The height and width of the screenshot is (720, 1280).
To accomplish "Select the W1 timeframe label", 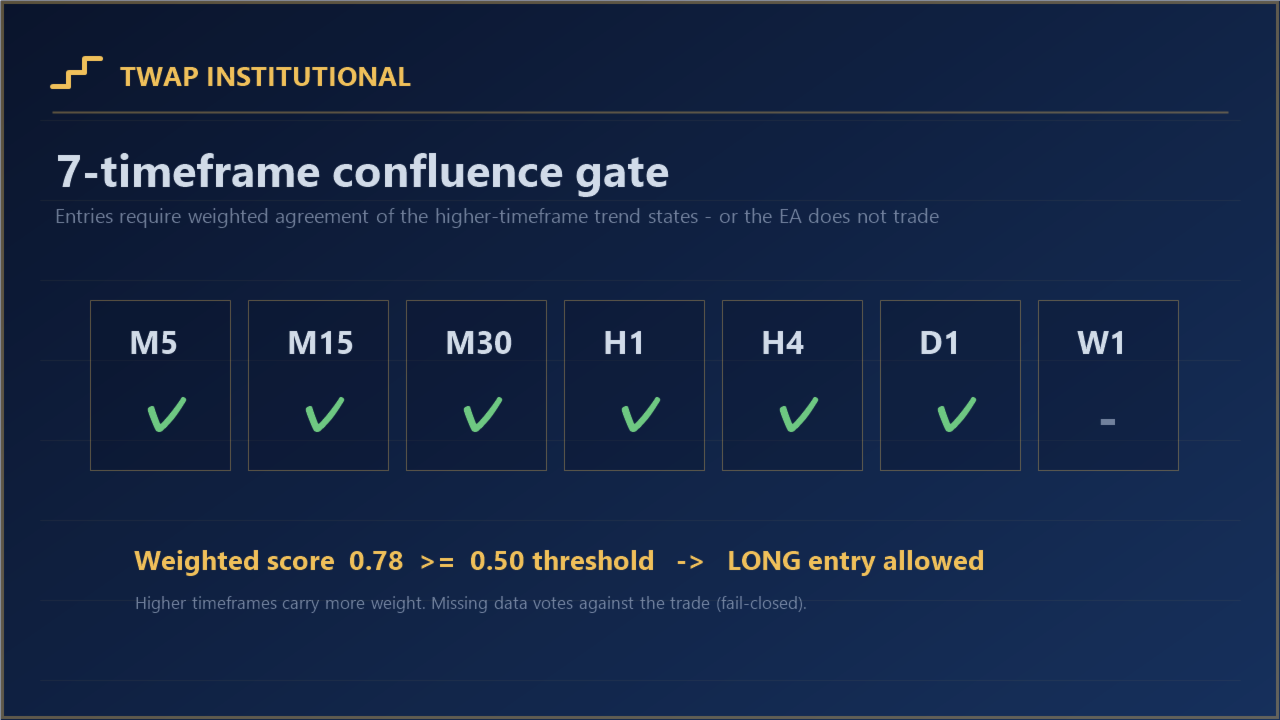I will point(1101,344).
